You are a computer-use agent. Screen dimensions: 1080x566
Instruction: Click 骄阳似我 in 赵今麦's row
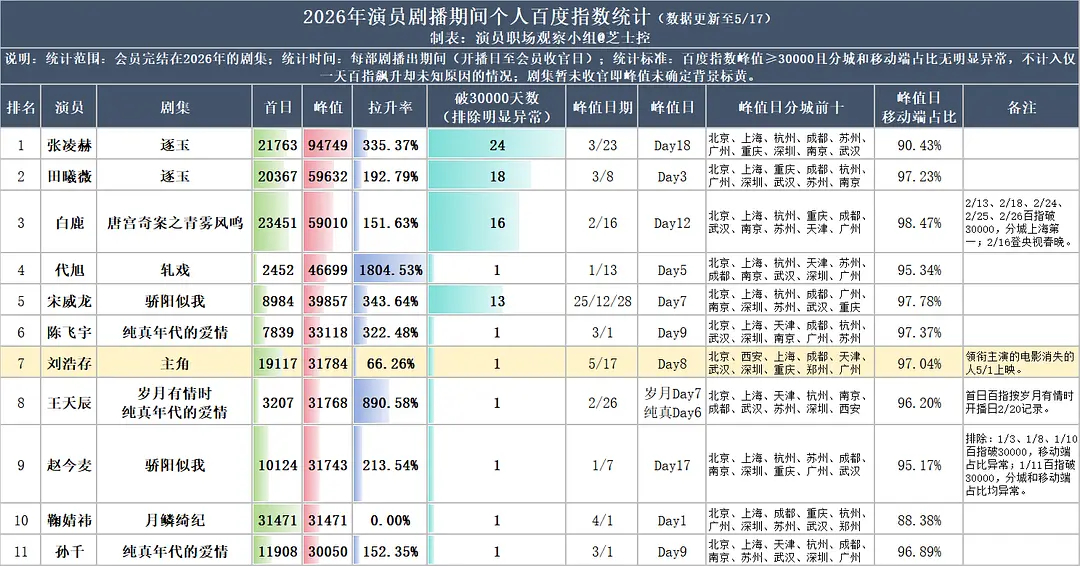(174, 465)
